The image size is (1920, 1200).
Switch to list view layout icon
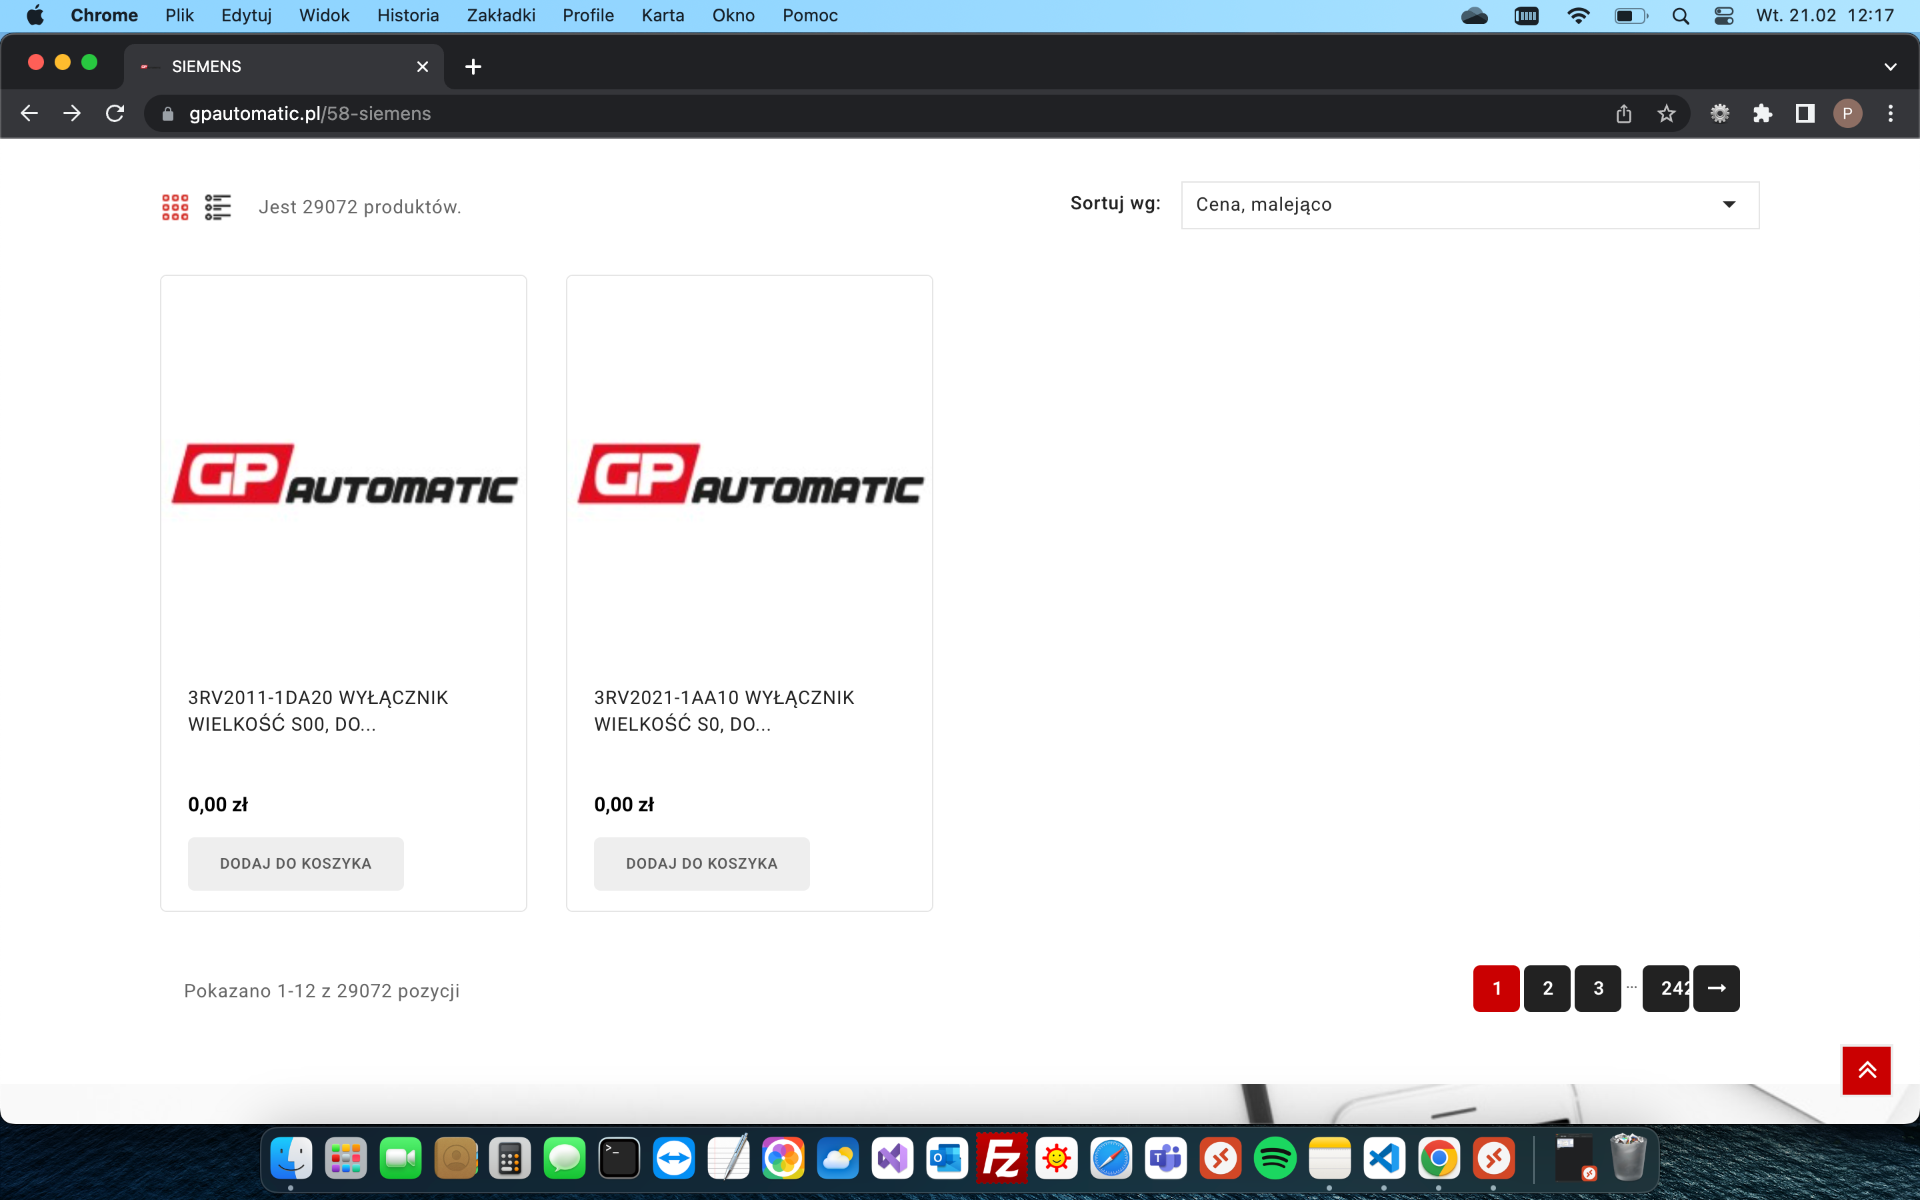tap(217, 207)
